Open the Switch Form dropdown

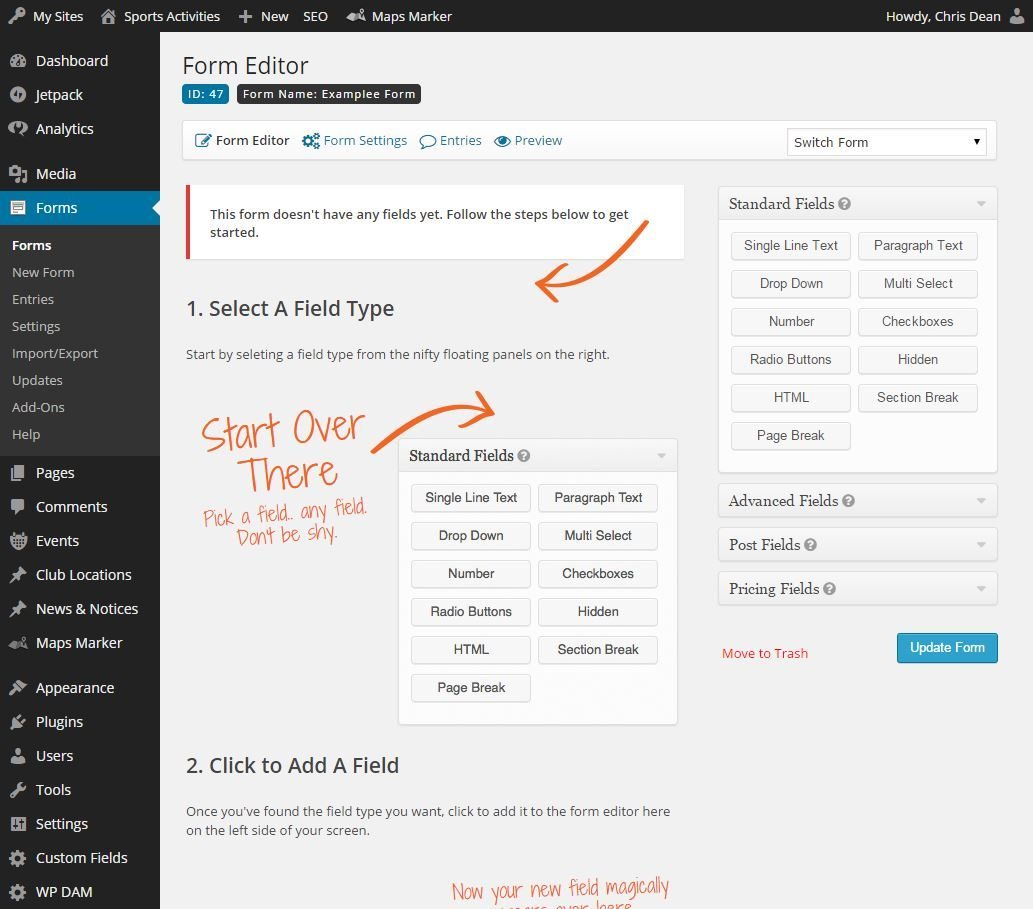tap(886, 142)
